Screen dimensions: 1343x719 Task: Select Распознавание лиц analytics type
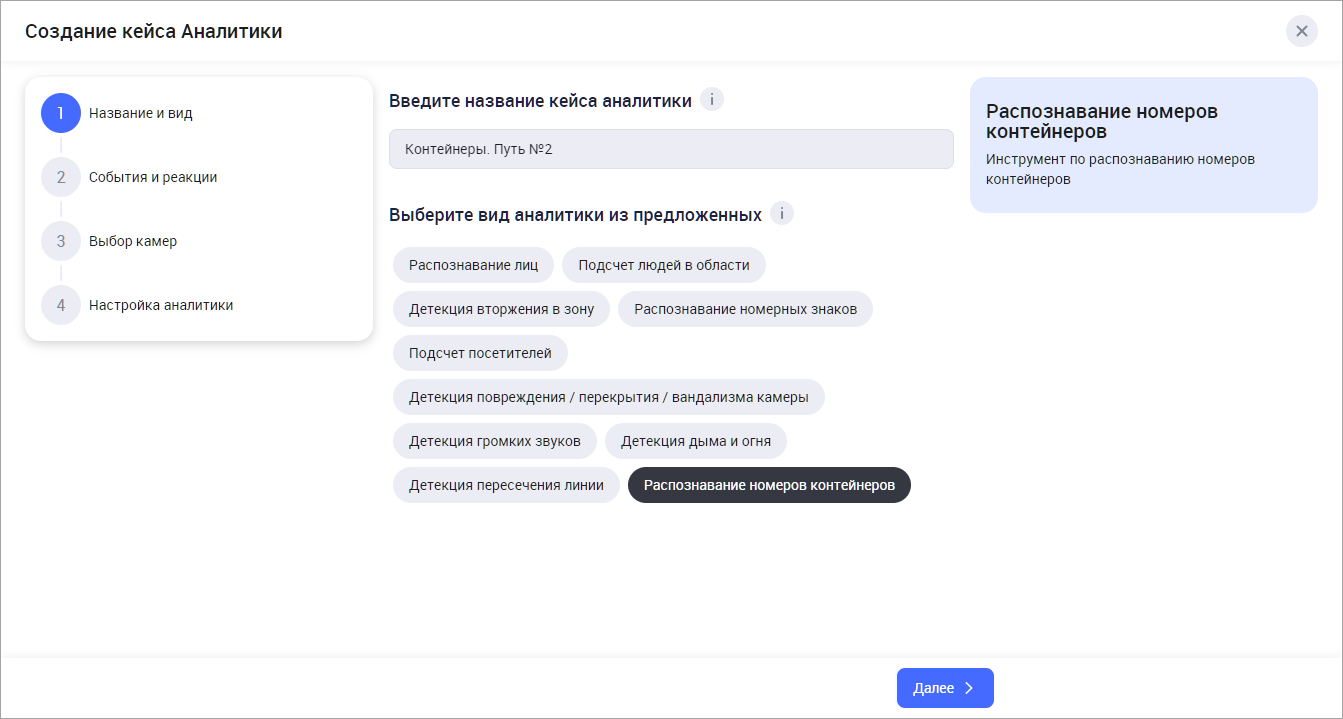pyautogui.click(x=473, y=265)
